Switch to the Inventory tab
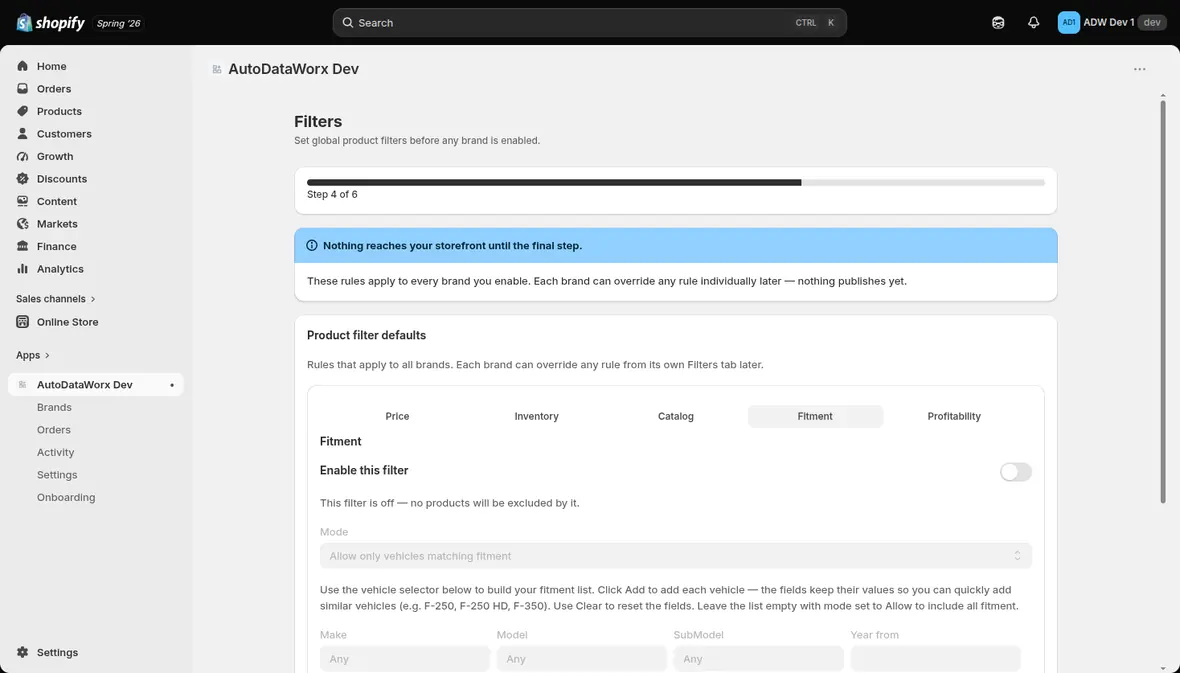The image size is (1180, 673). pyautogui.click(x=537, y=416)
